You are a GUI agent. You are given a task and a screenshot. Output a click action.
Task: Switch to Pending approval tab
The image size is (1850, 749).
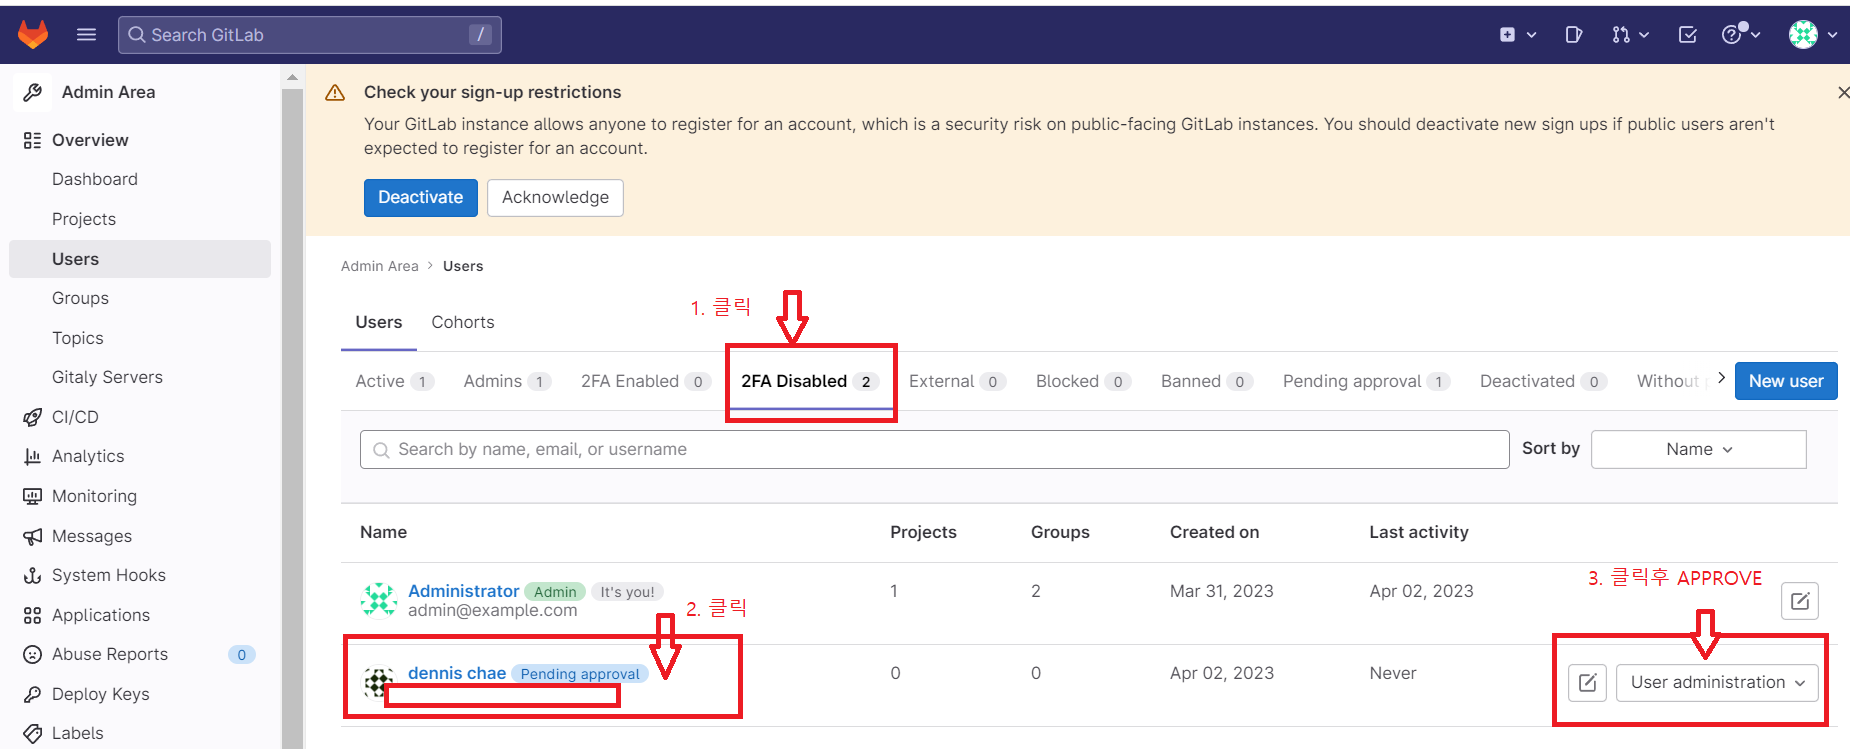coord(1366,381)
